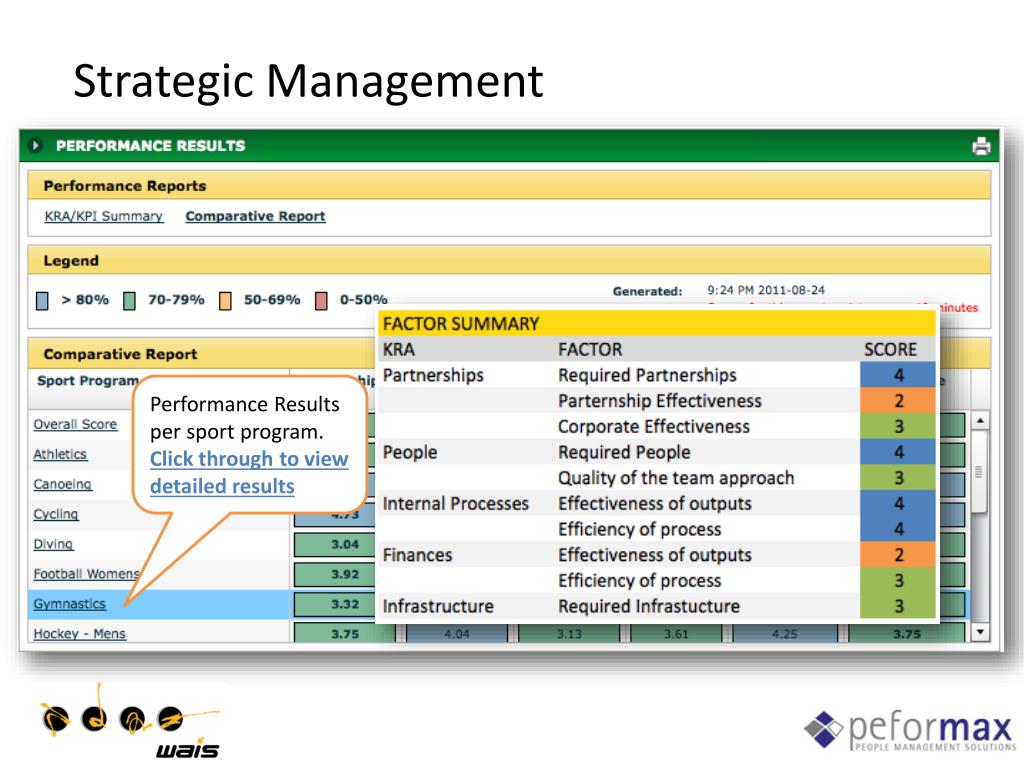Click the green 70-79% legend swatch

pos(129,300)
